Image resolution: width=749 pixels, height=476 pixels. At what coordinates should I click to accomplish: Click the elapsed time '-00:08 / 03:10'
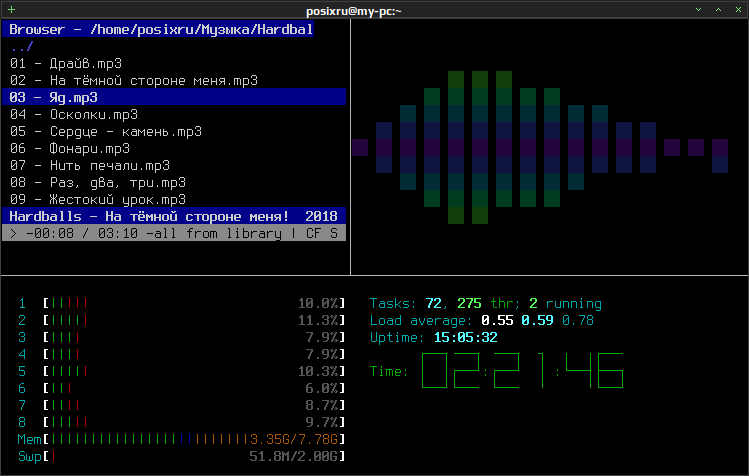(82, 234)
